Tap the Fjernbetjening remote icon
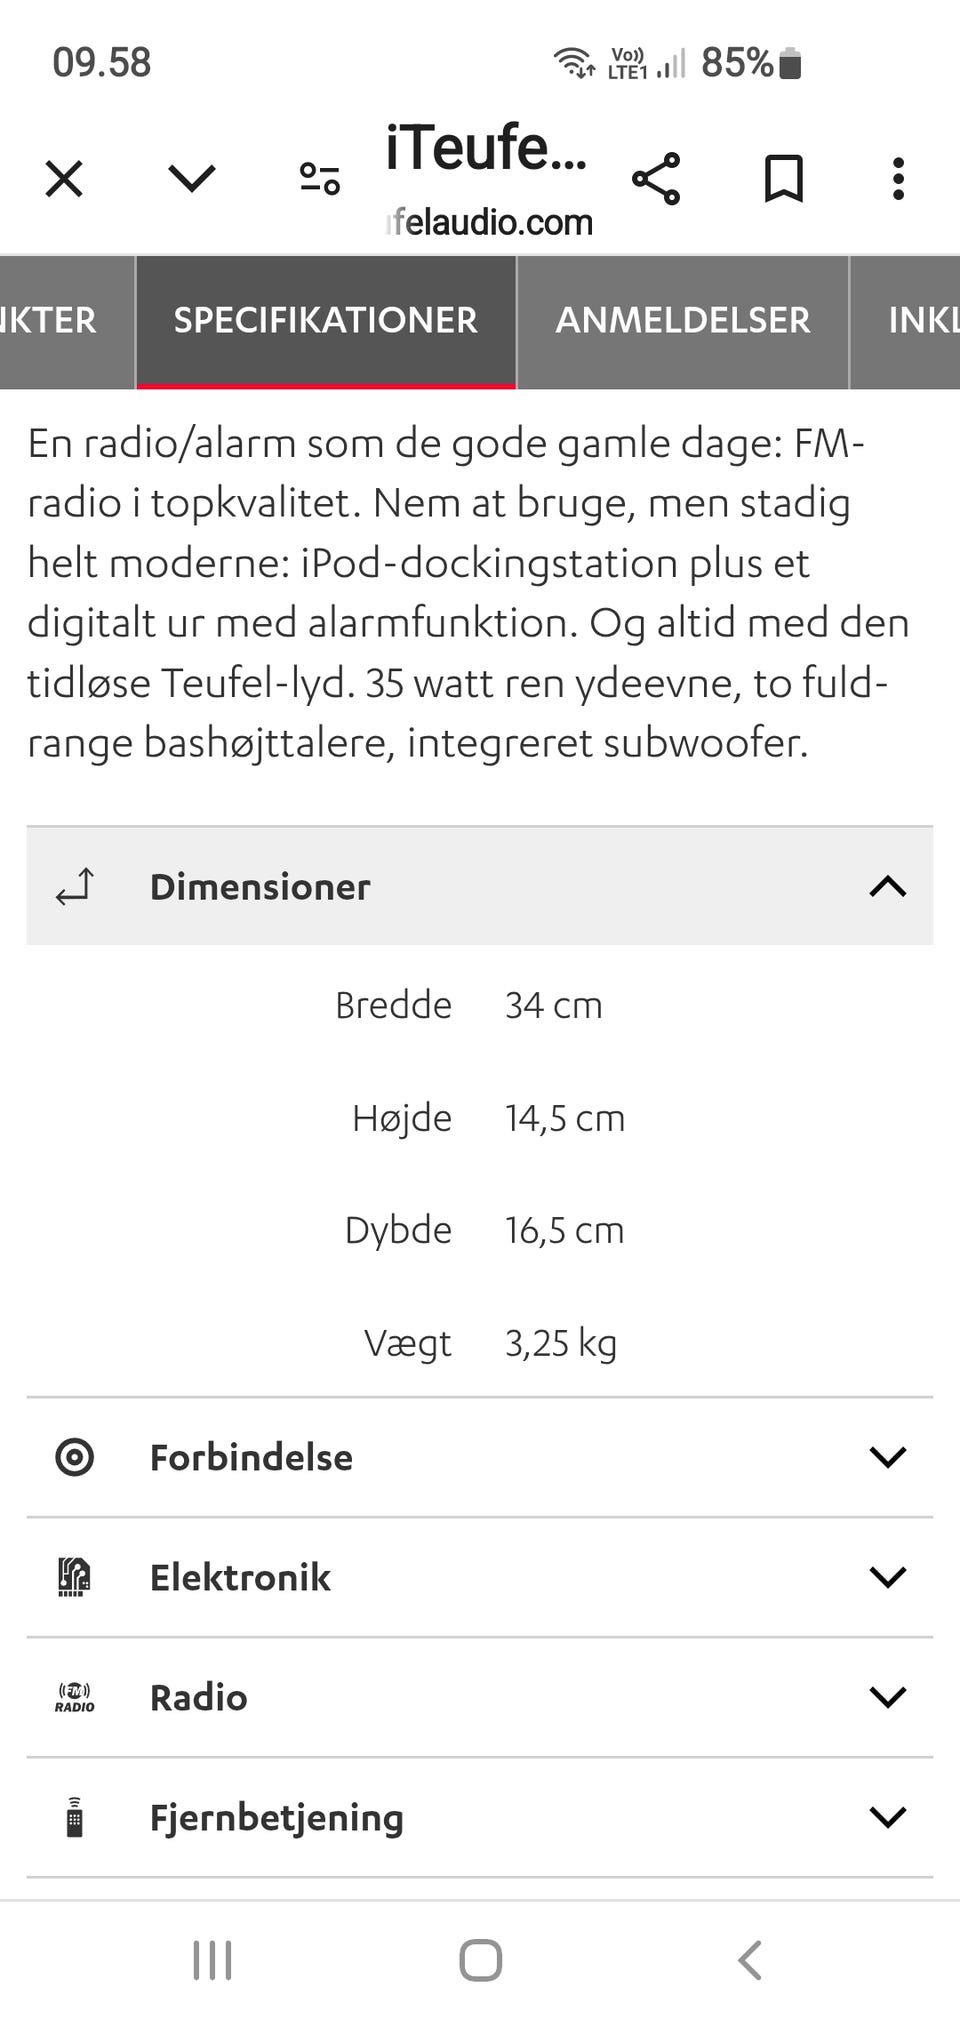 click(75, 1818)
